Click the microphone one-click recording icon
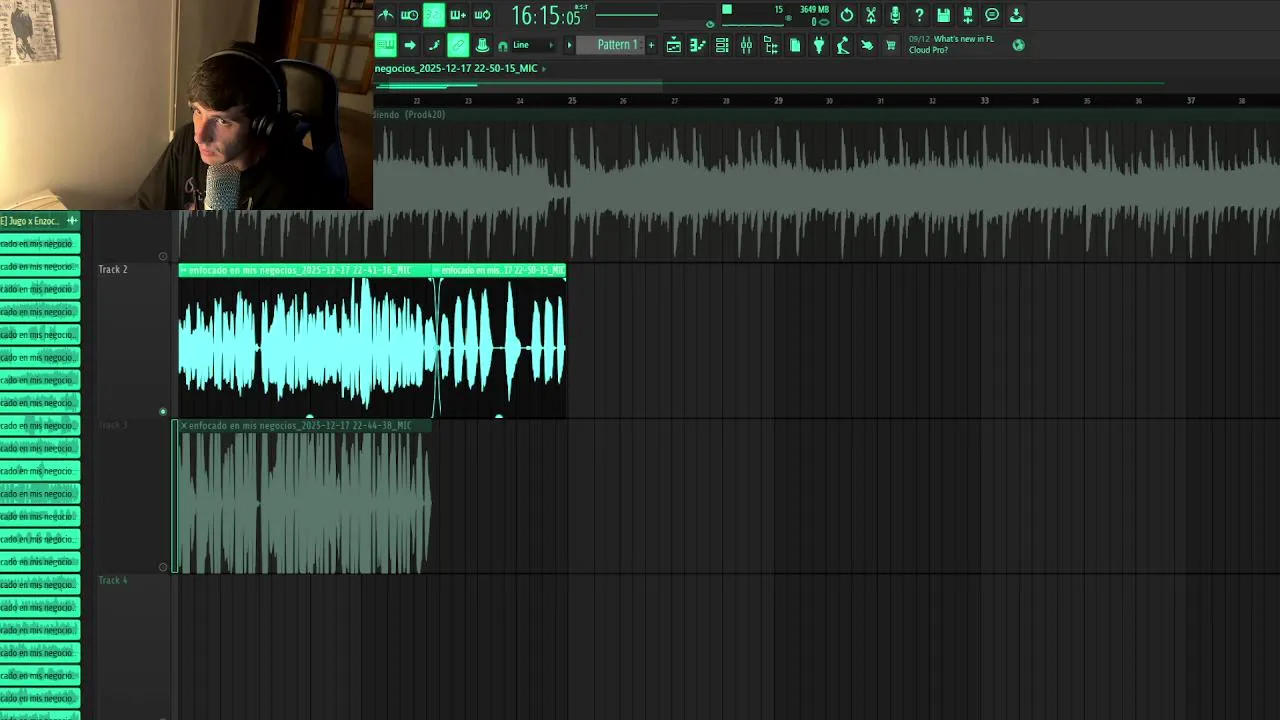Viewport: 1280px width, 720px height. tap(895, 15)
